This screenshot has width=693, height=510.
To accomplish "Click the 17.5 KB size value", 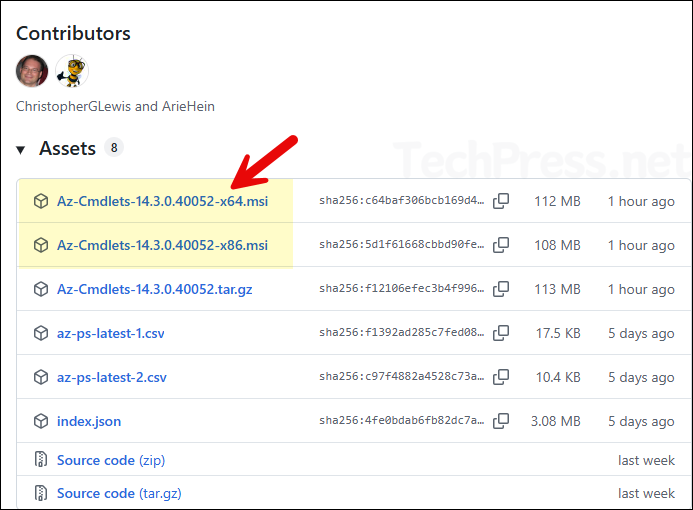I will click(558, 334).
